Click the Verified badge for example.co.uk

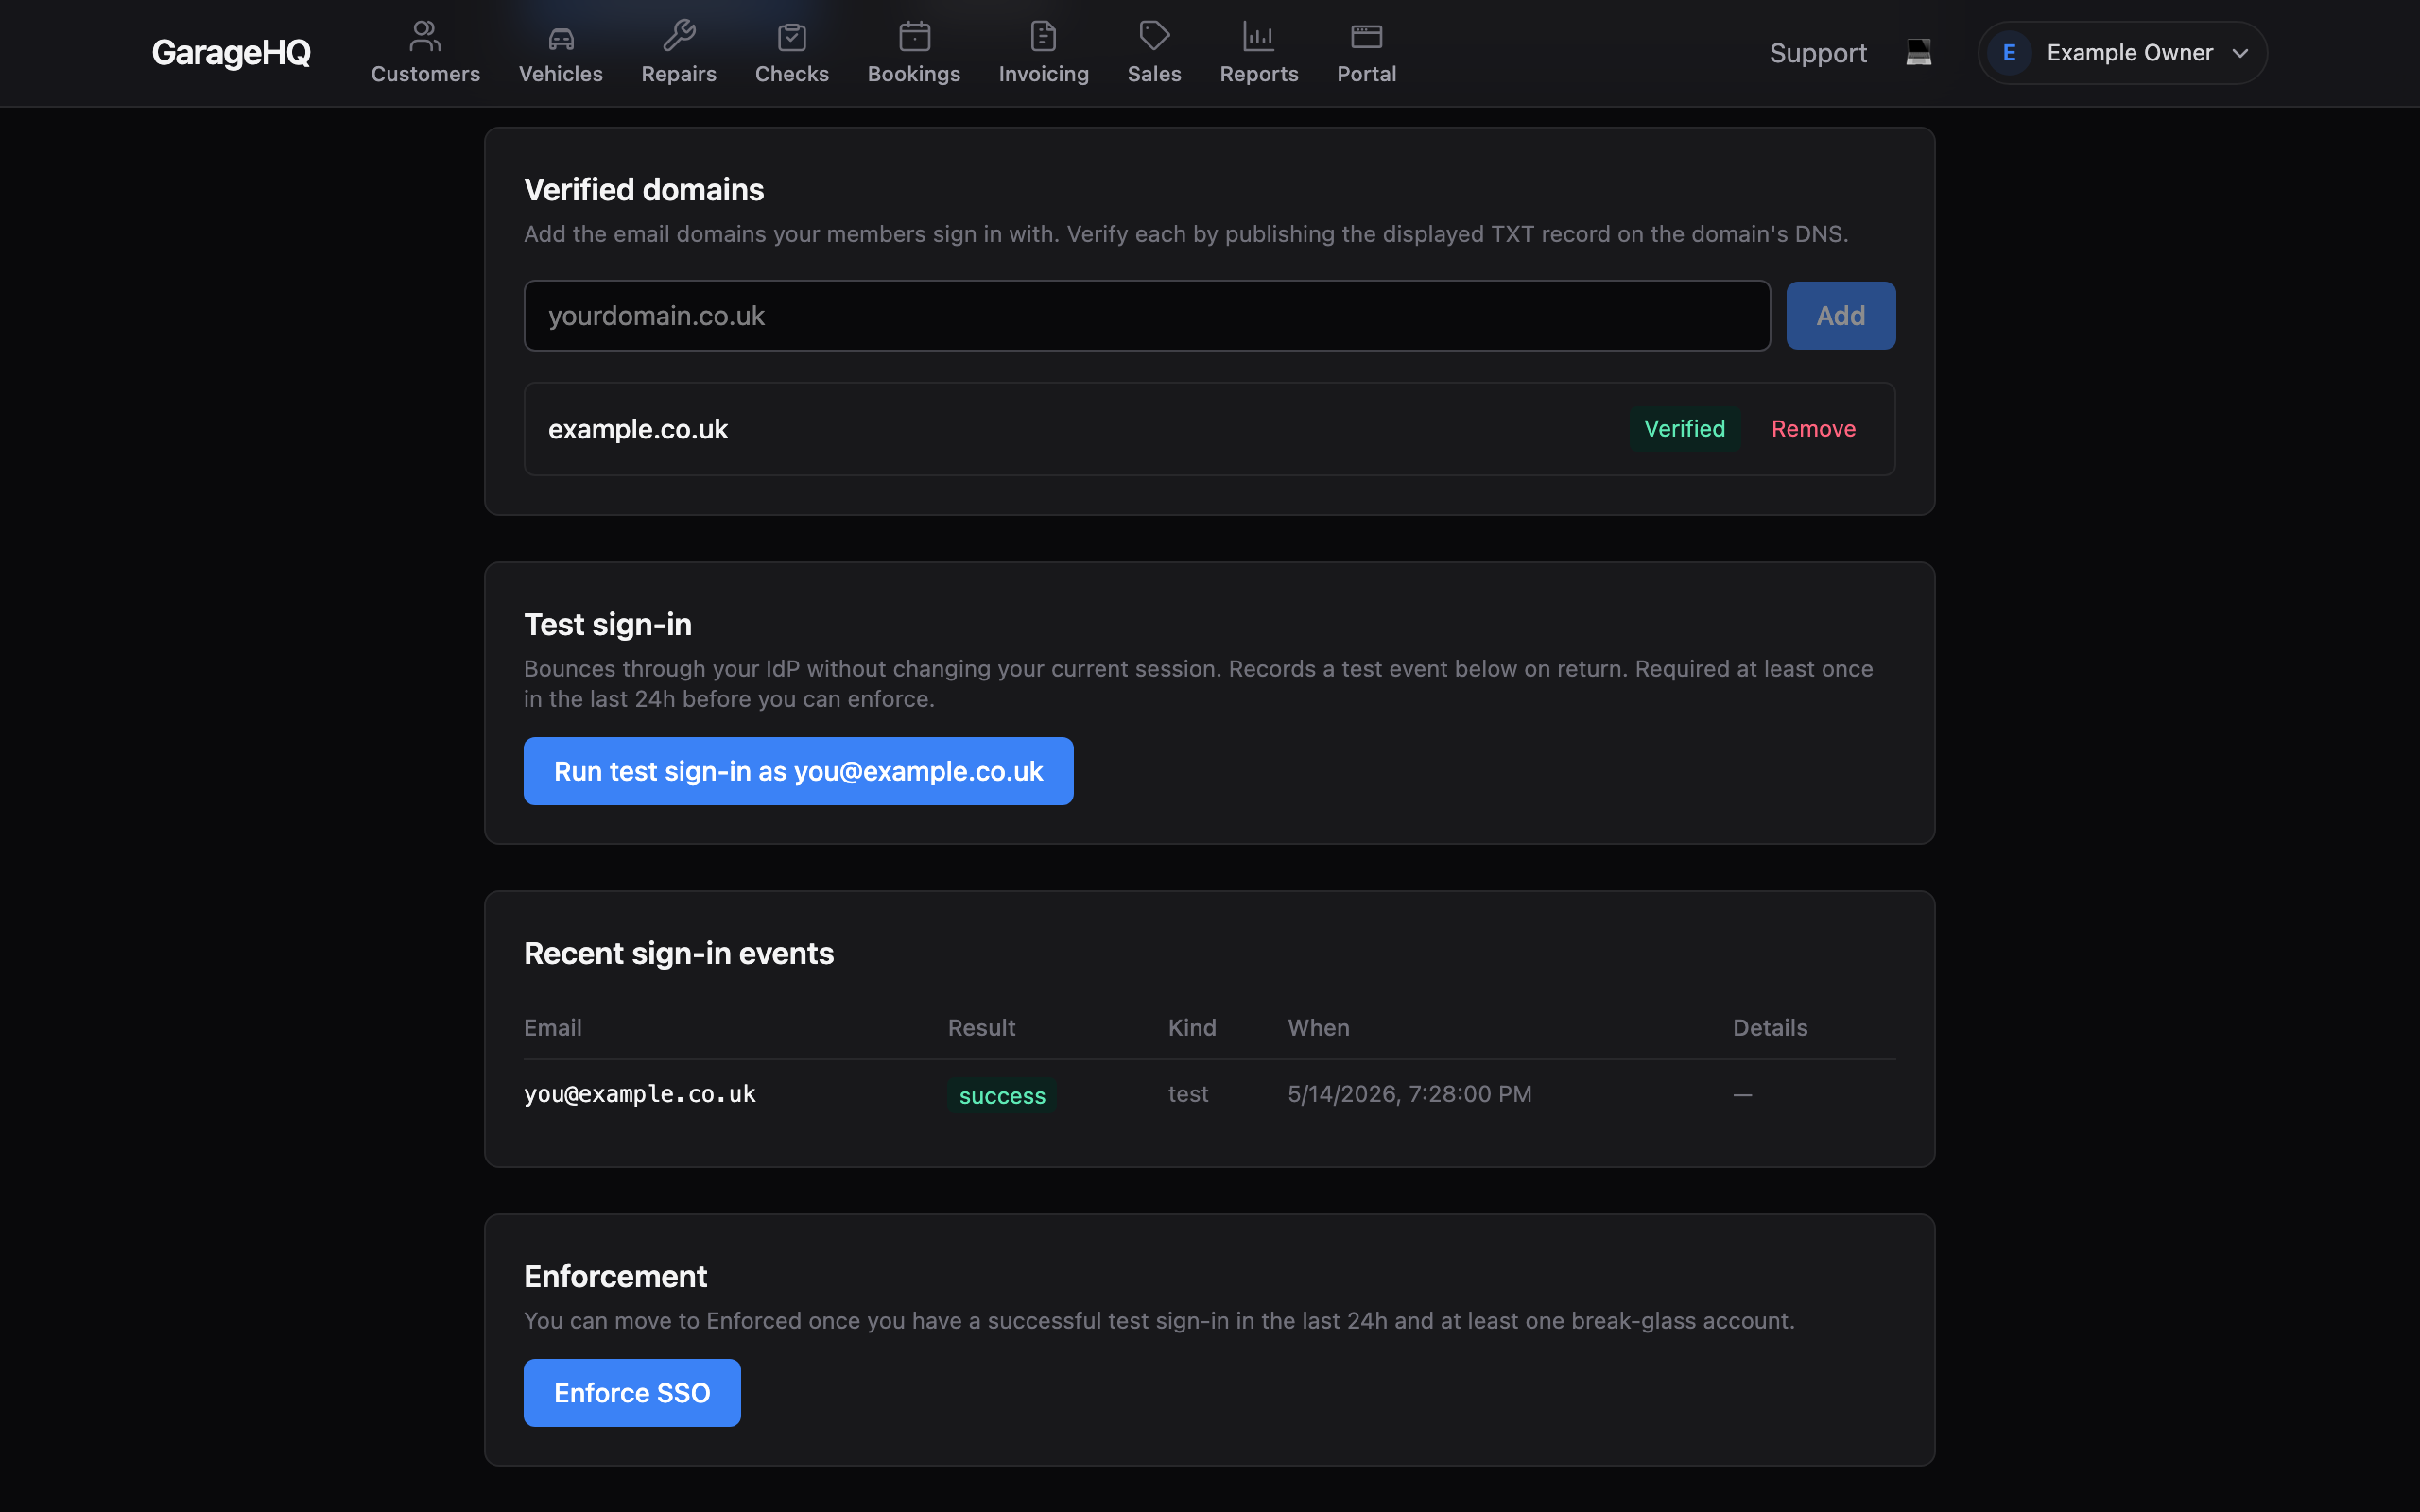click(x=1684, y=429)
